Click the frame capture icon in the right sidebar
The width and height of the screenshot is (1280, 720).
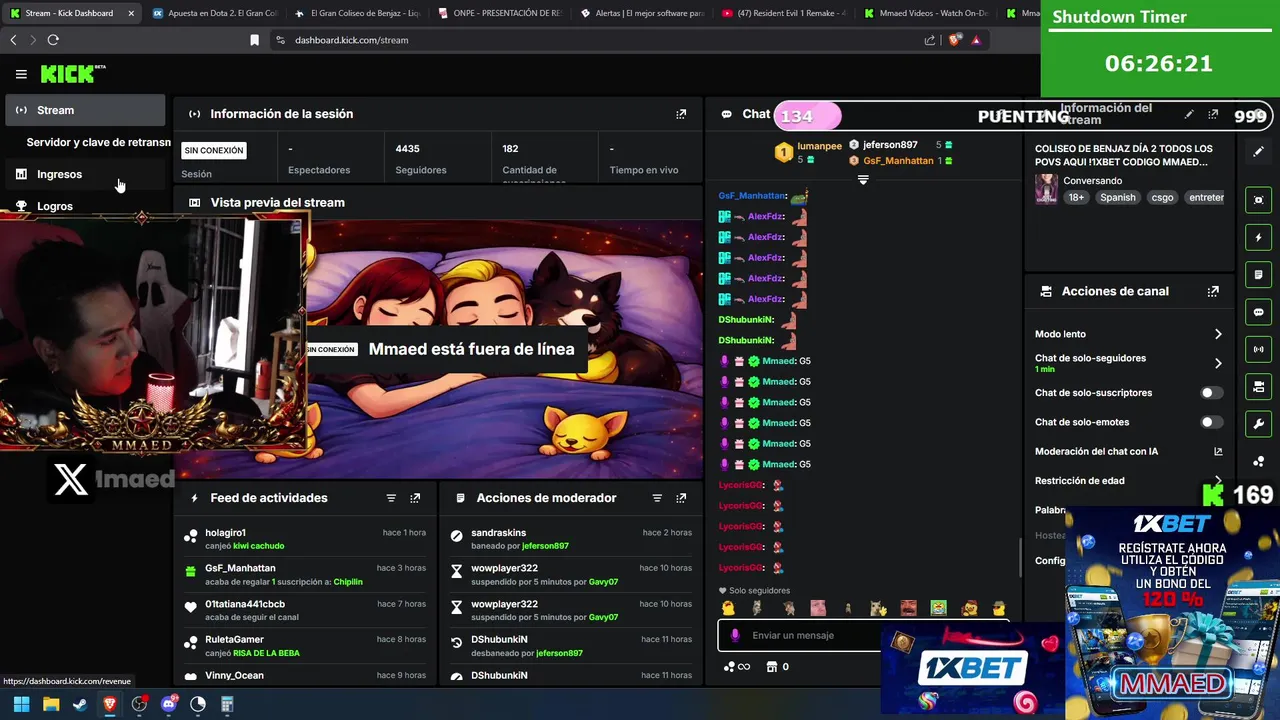click(x=1259, y=200)
